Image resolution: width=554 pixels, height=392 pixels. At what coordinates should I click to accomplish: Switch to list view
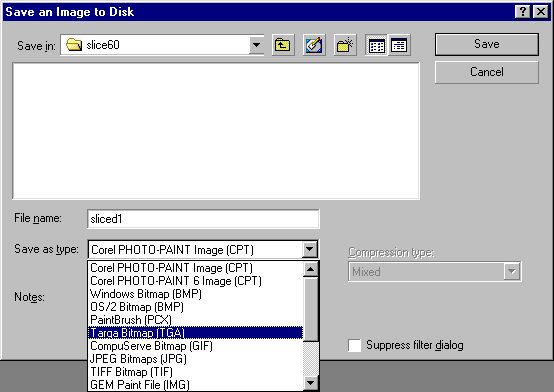[x=376, y=45]
